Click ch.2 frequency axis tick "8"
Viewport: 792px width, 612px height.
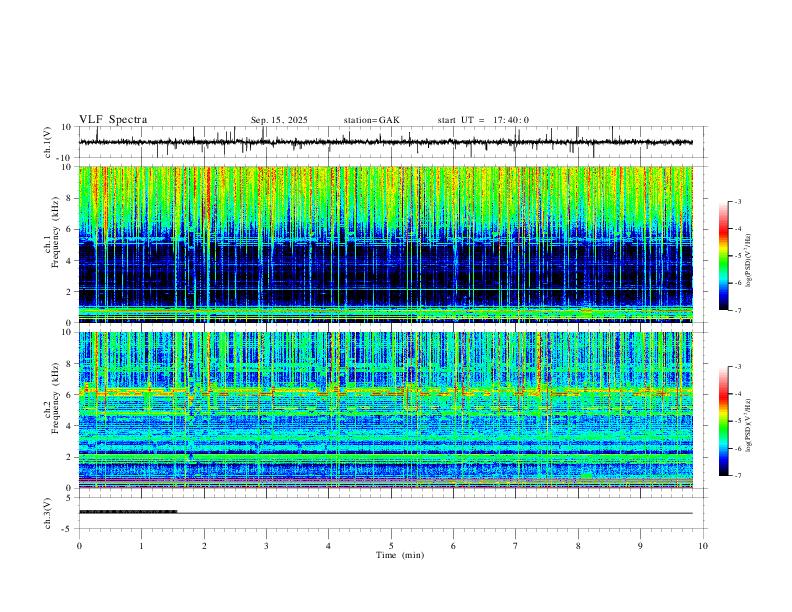point(69,364)
